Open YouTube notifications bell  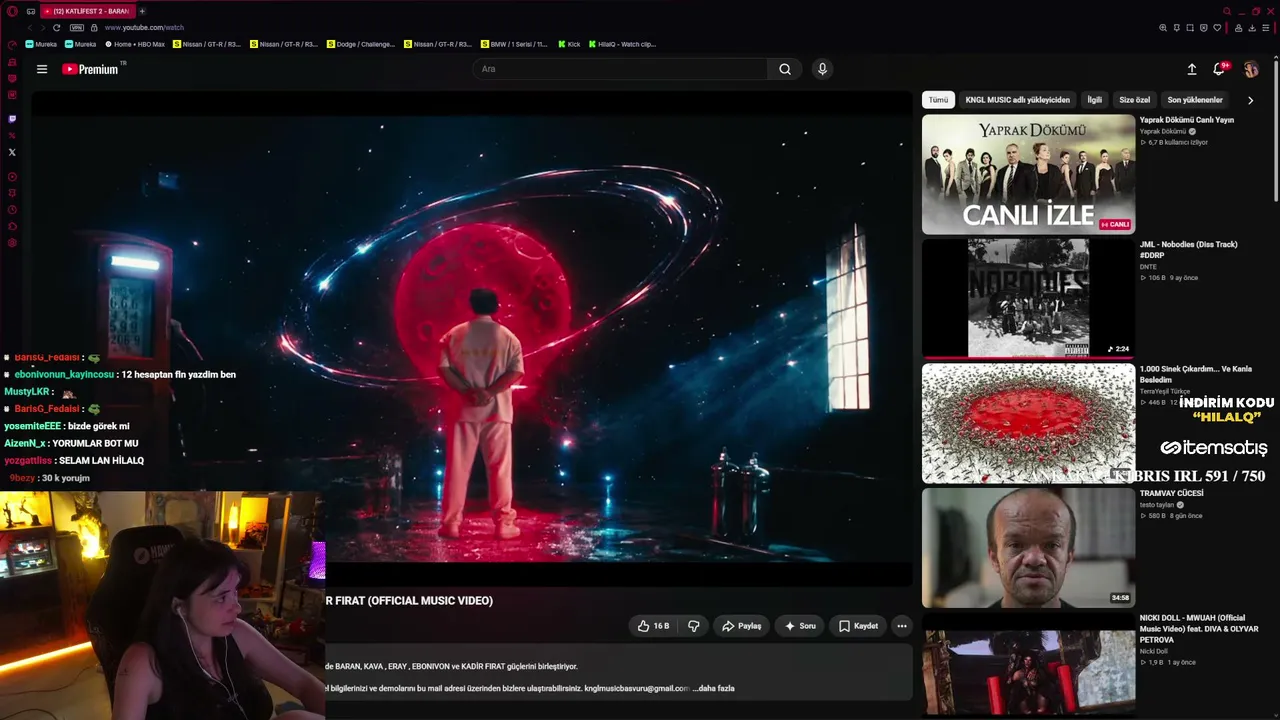(x=1219, y=69)
